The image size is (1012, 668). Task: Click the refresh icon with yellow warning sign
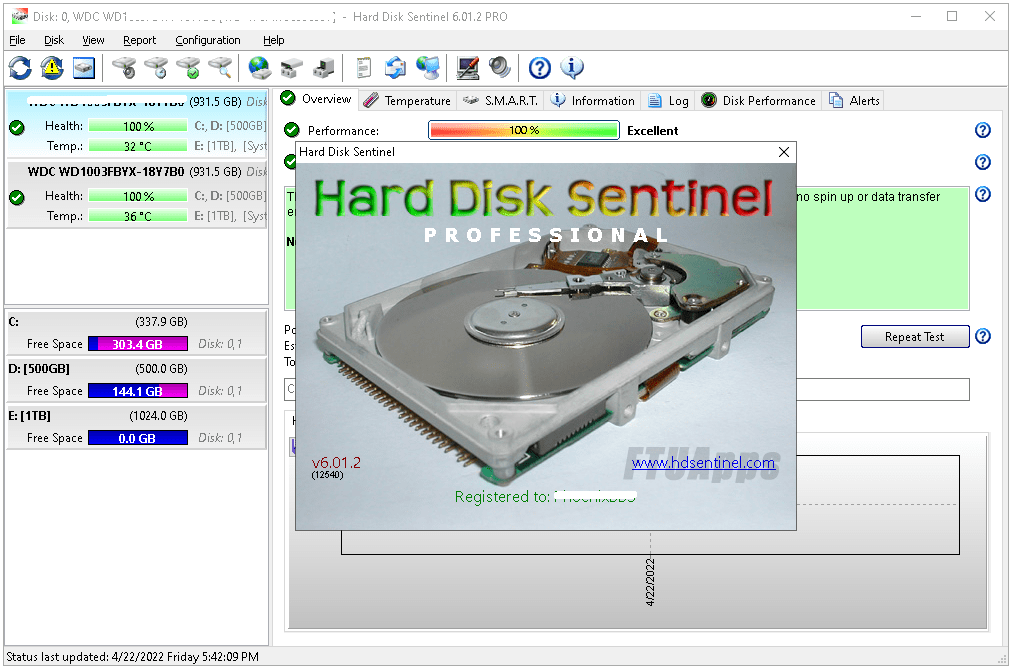click(52, 67)
